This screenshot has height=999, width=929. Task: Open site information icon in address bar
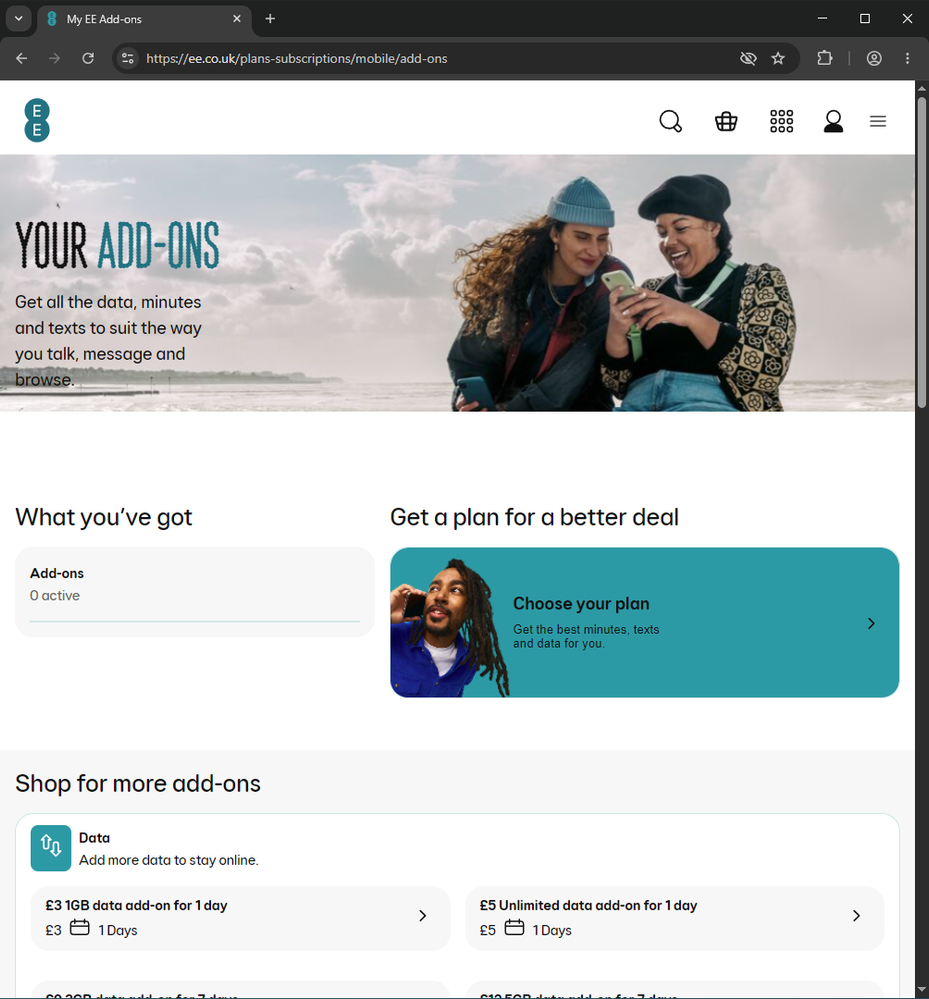[x=128, y=59]
